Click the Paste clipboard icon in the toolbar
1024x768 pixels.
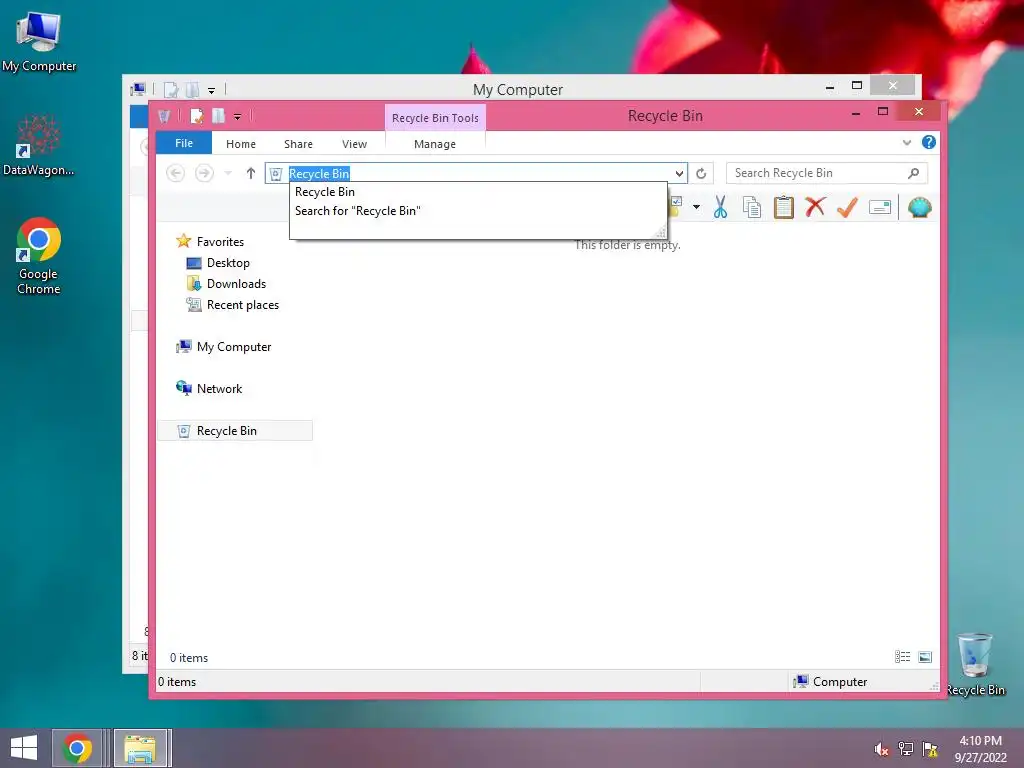click(783, 208)
